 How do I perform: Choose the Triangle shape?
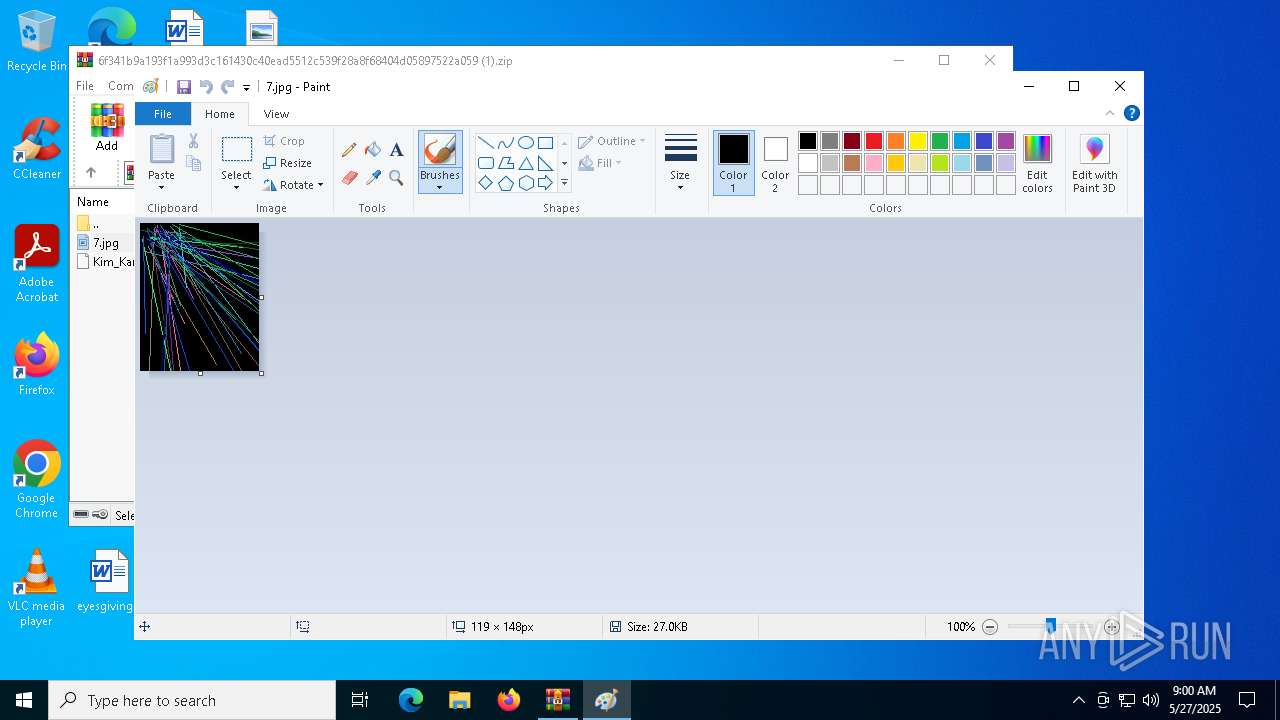click(525, 163)
